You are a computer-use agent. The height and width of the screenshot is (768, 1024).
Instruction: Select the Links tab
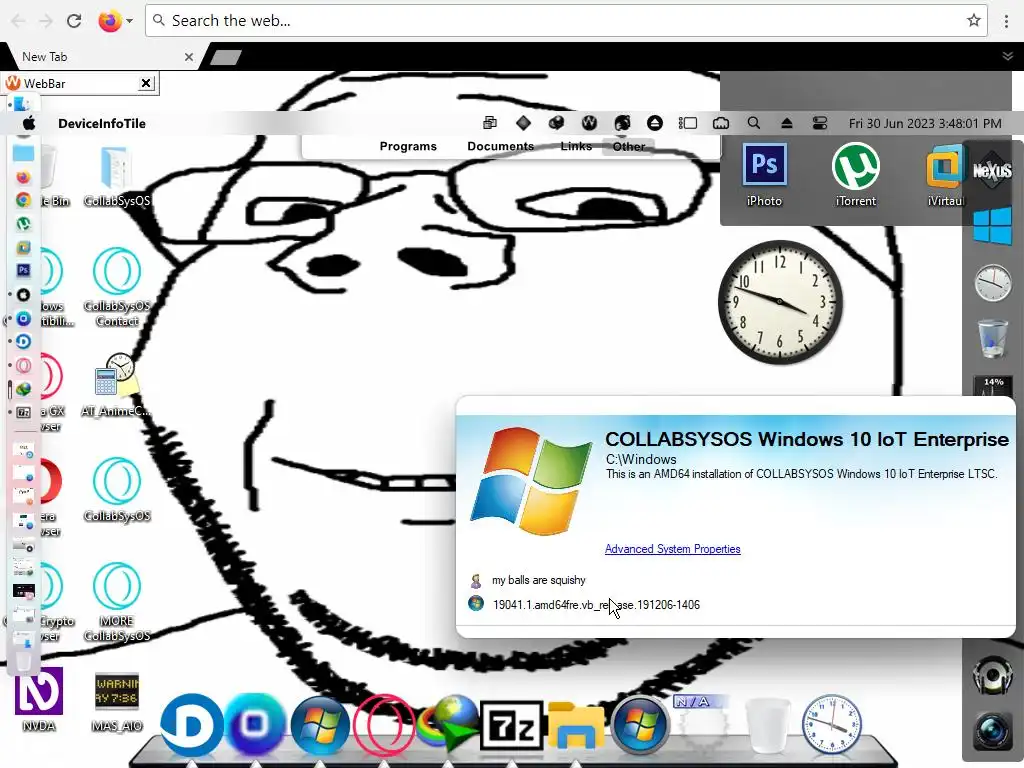[x=576, y=146]
